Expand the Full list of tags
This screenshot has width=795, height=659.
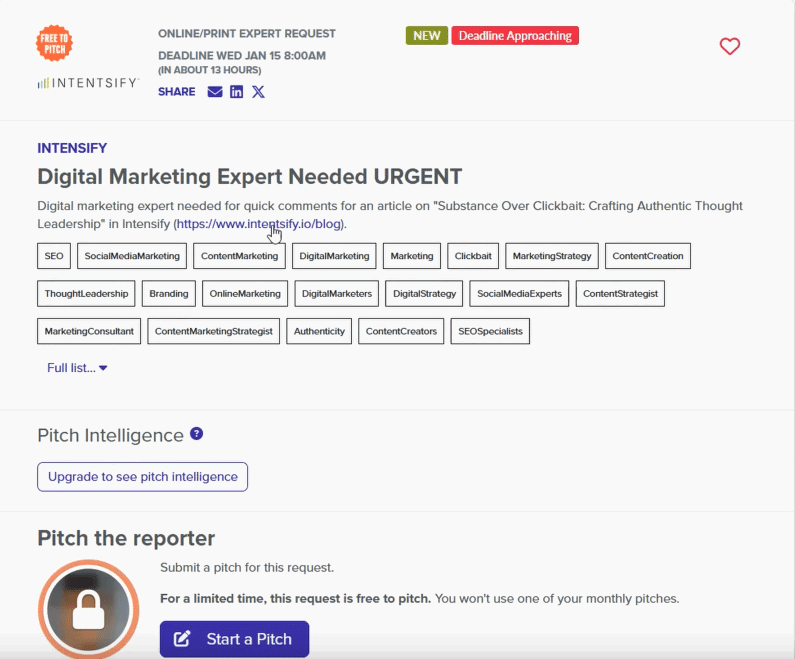click(77, 368)
